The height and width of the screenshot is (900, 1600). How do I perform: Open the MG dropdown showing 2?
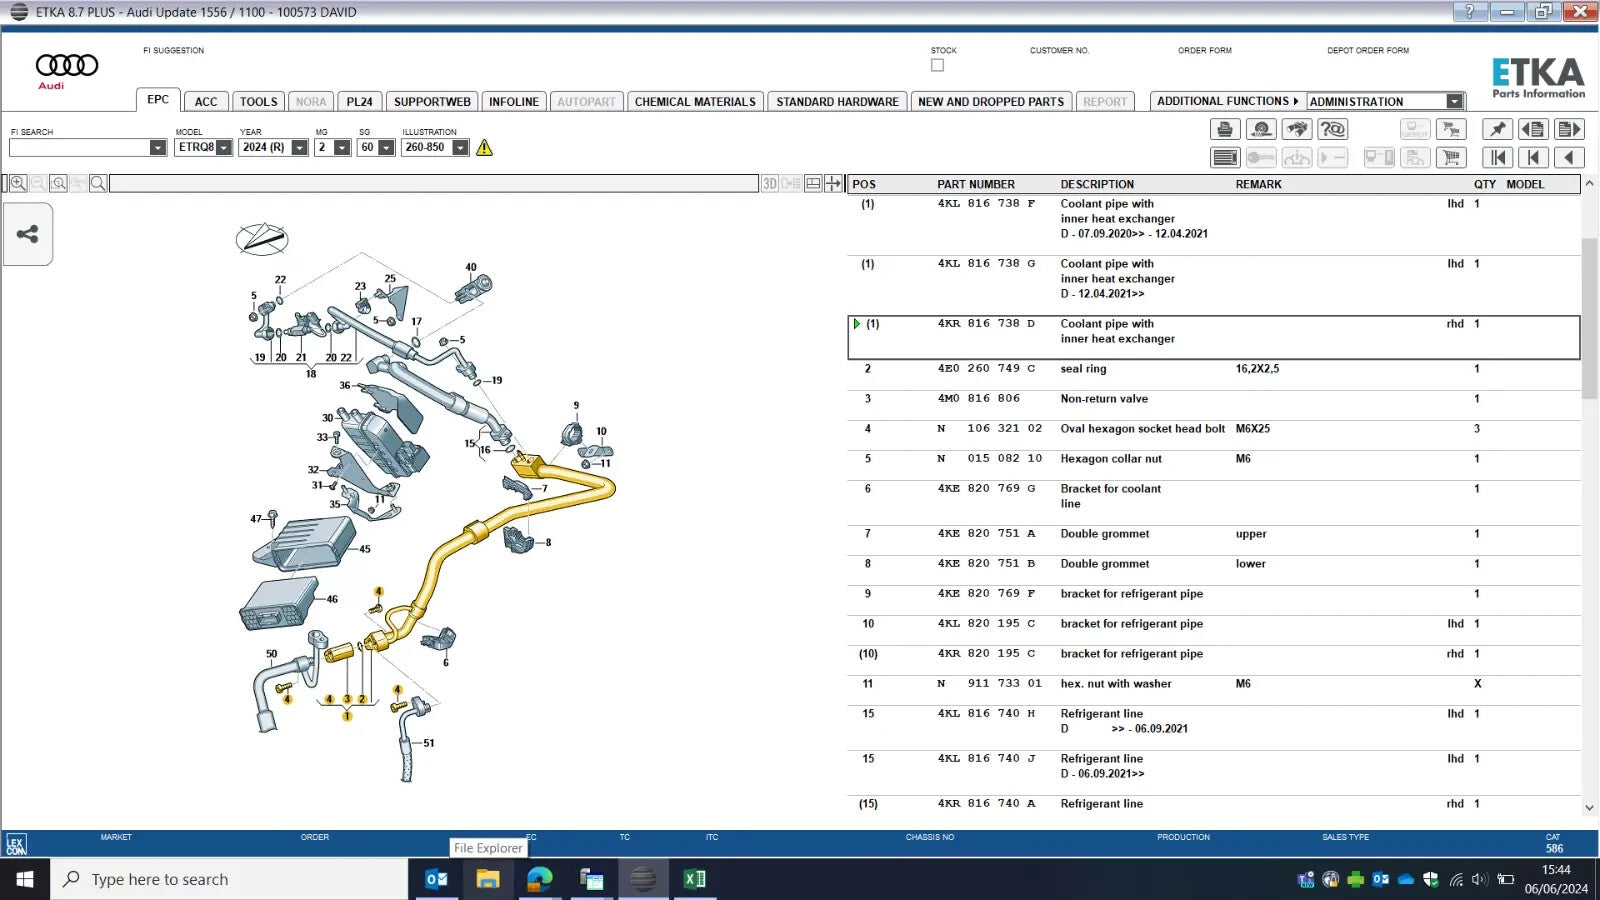point(342,148)
